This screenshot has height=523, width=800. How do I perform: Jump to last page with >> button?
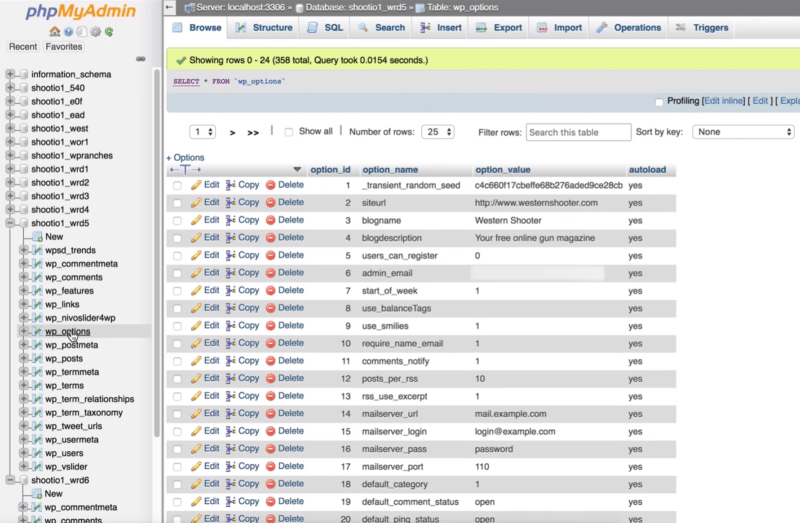(253, 133)
